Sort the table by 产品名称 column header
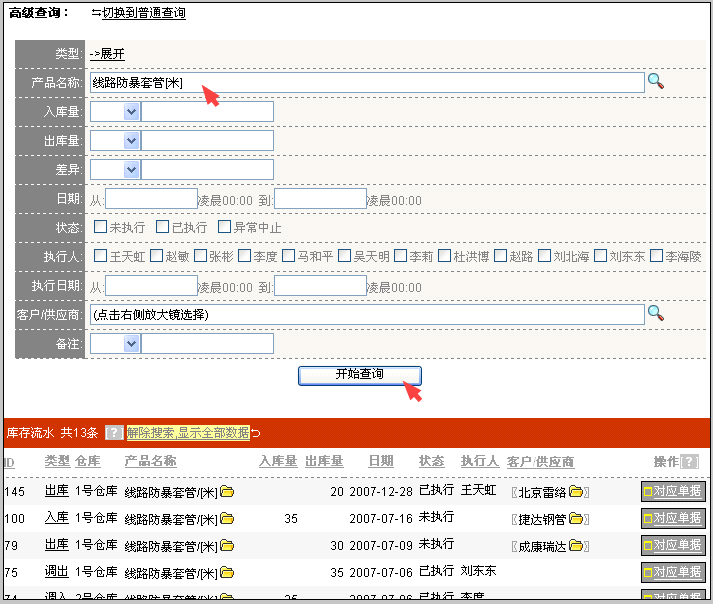The height and width of the screenshot is (604, 713). point(150,461)
